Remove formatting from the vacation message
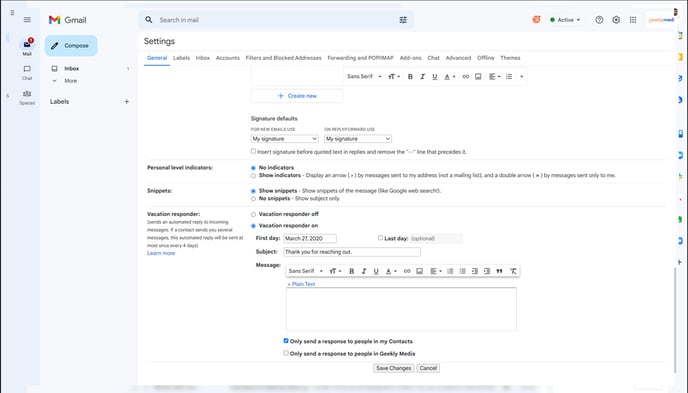The width and height of the screenshot is (688, 393). 513,271
